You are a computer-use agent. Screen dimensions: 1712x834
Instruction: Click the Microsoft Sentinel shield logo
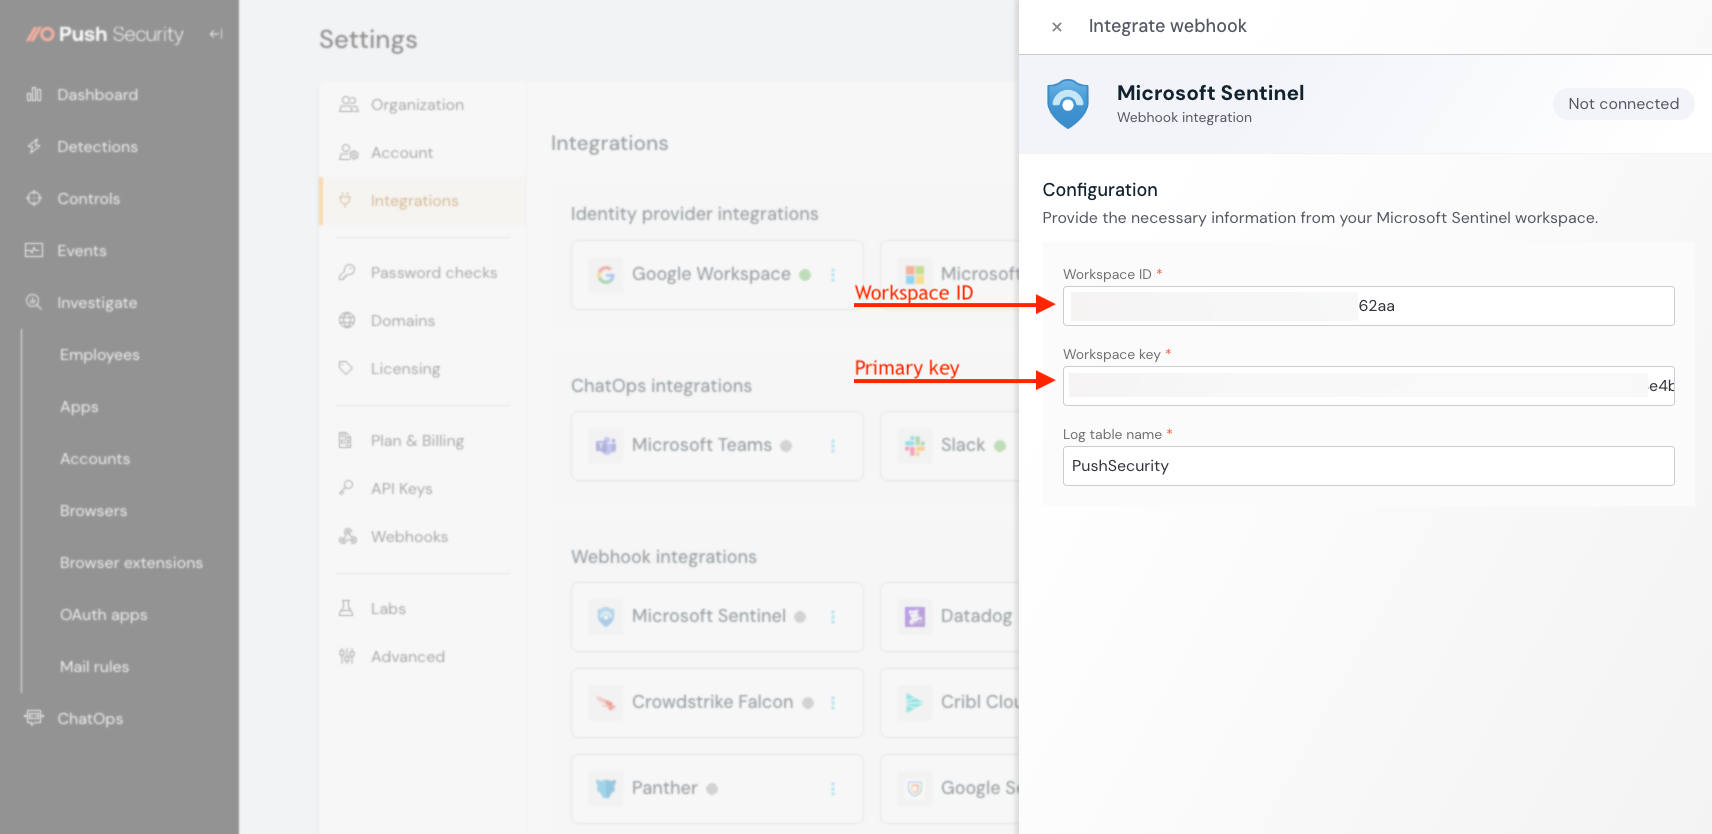coord(1068,104)
